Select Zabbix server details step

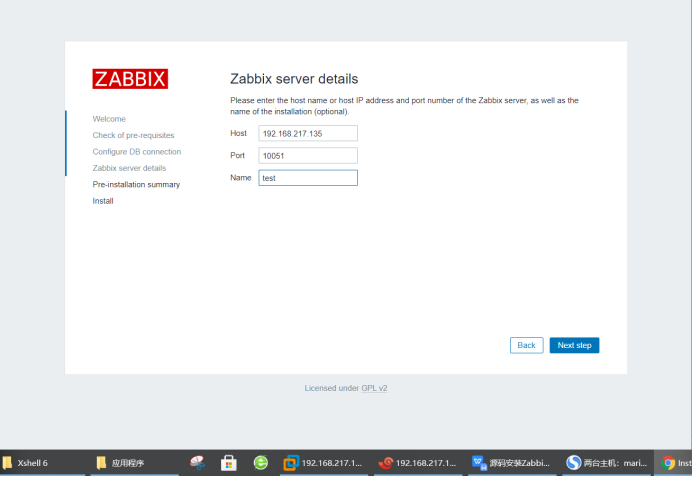tap(129, 168)
